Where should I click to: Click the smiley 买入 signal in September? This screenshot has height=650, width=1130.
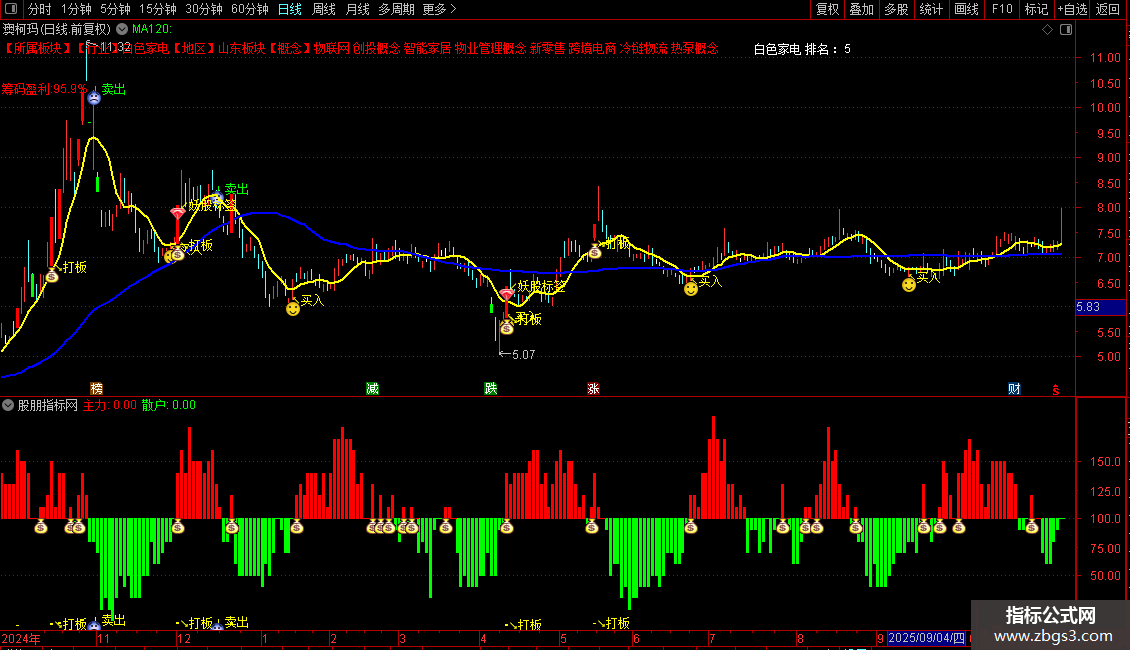pos(909,285)
